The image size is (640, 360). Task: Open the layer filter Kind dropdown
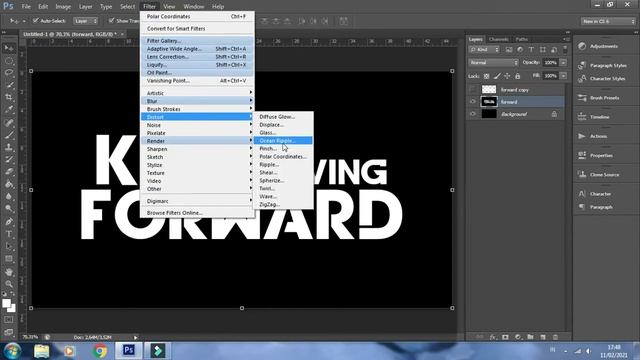click(484, 50)
